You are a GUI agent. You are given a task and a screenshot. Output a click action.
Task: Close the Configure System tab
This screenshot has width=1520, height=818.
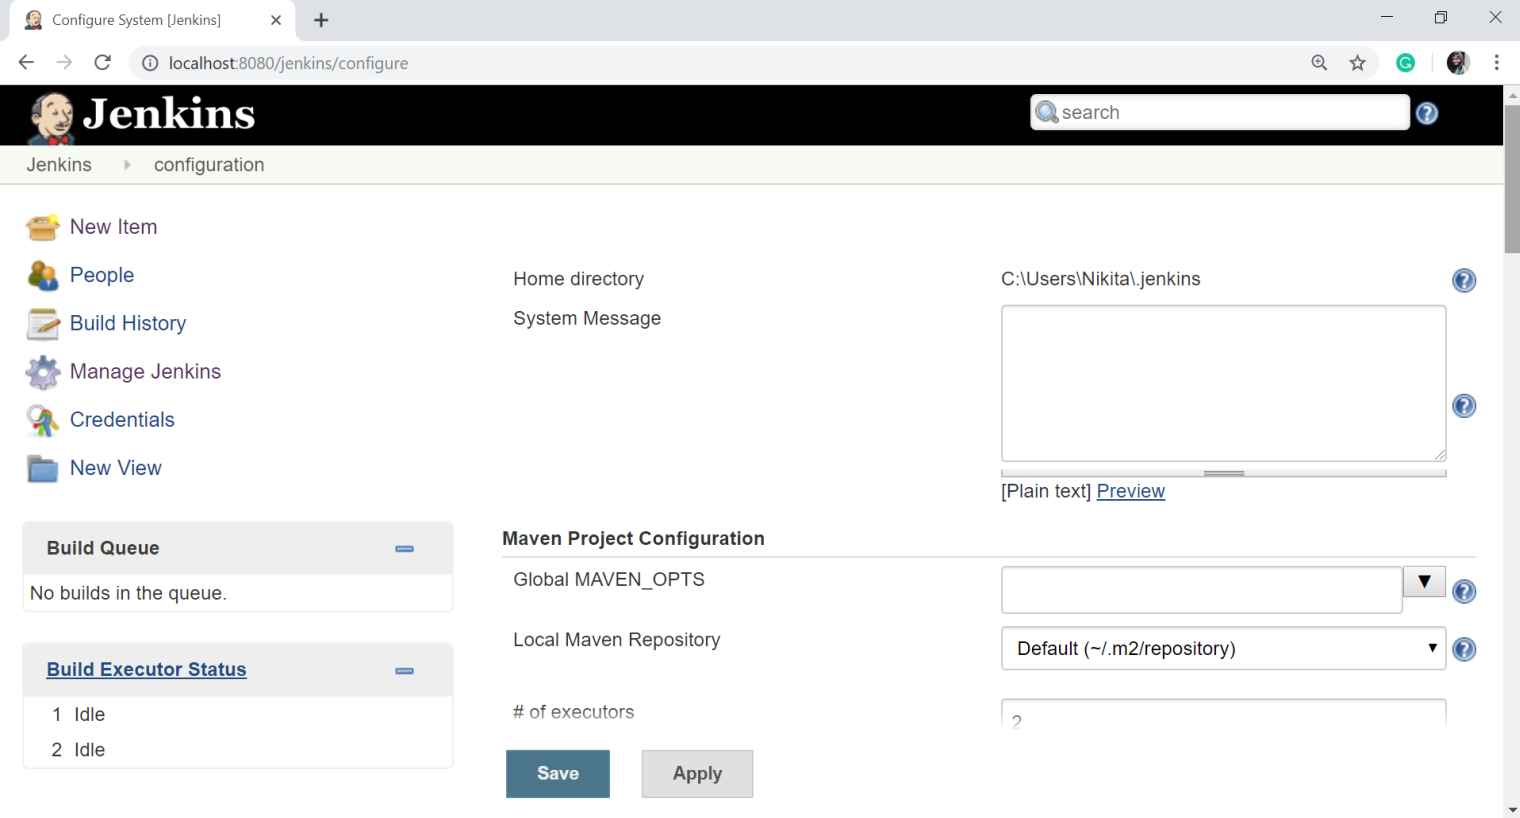pos(276,20)
